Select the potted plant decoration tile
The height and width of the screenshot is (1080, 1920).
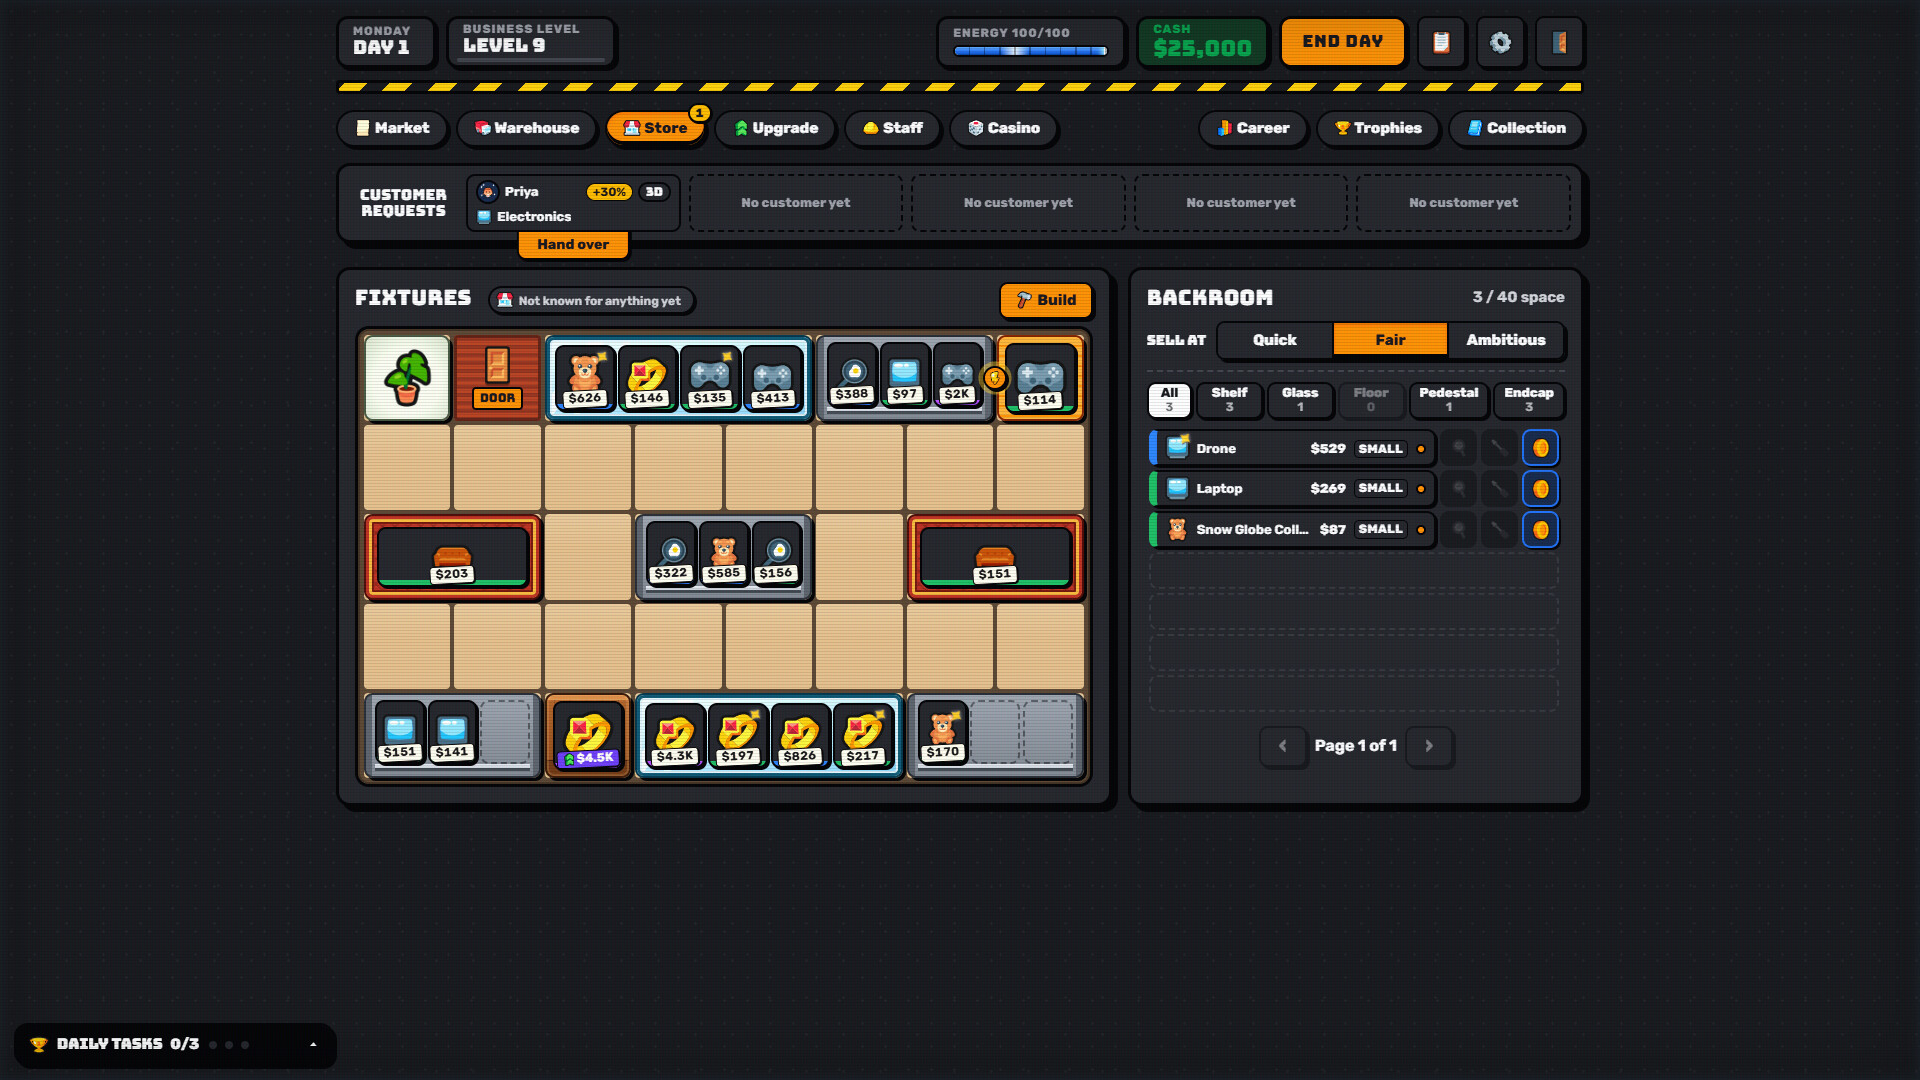(407, 378)
